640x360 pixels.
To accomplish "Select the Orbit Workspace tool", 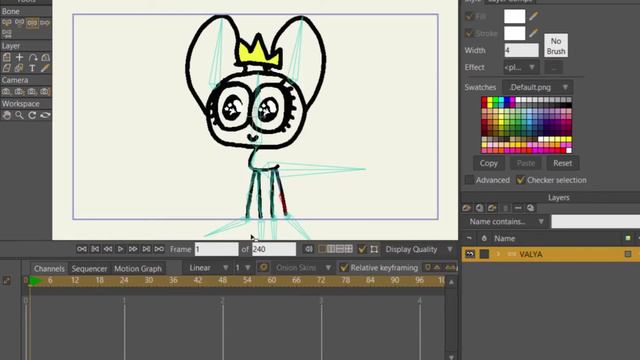I will coord(45,116).
